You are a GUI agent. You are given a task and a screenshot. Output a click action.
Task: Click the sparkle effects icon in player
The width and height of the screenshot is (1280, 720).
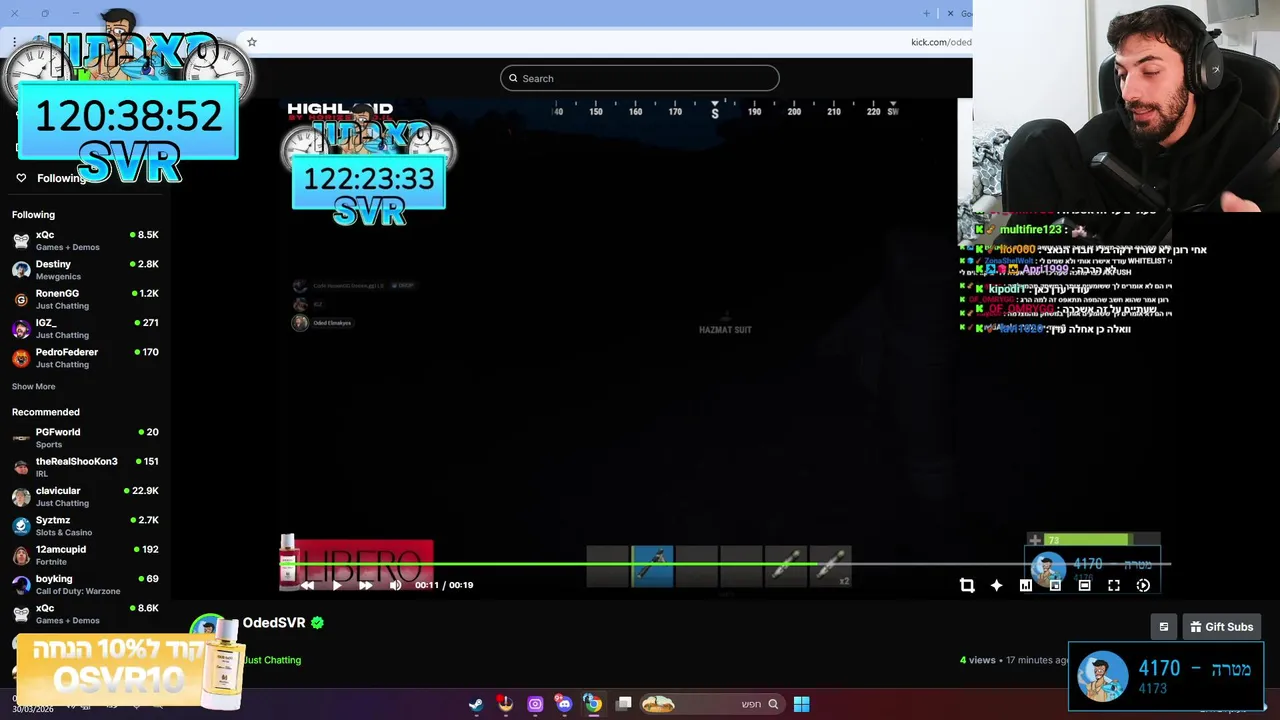tap(996, 585)
